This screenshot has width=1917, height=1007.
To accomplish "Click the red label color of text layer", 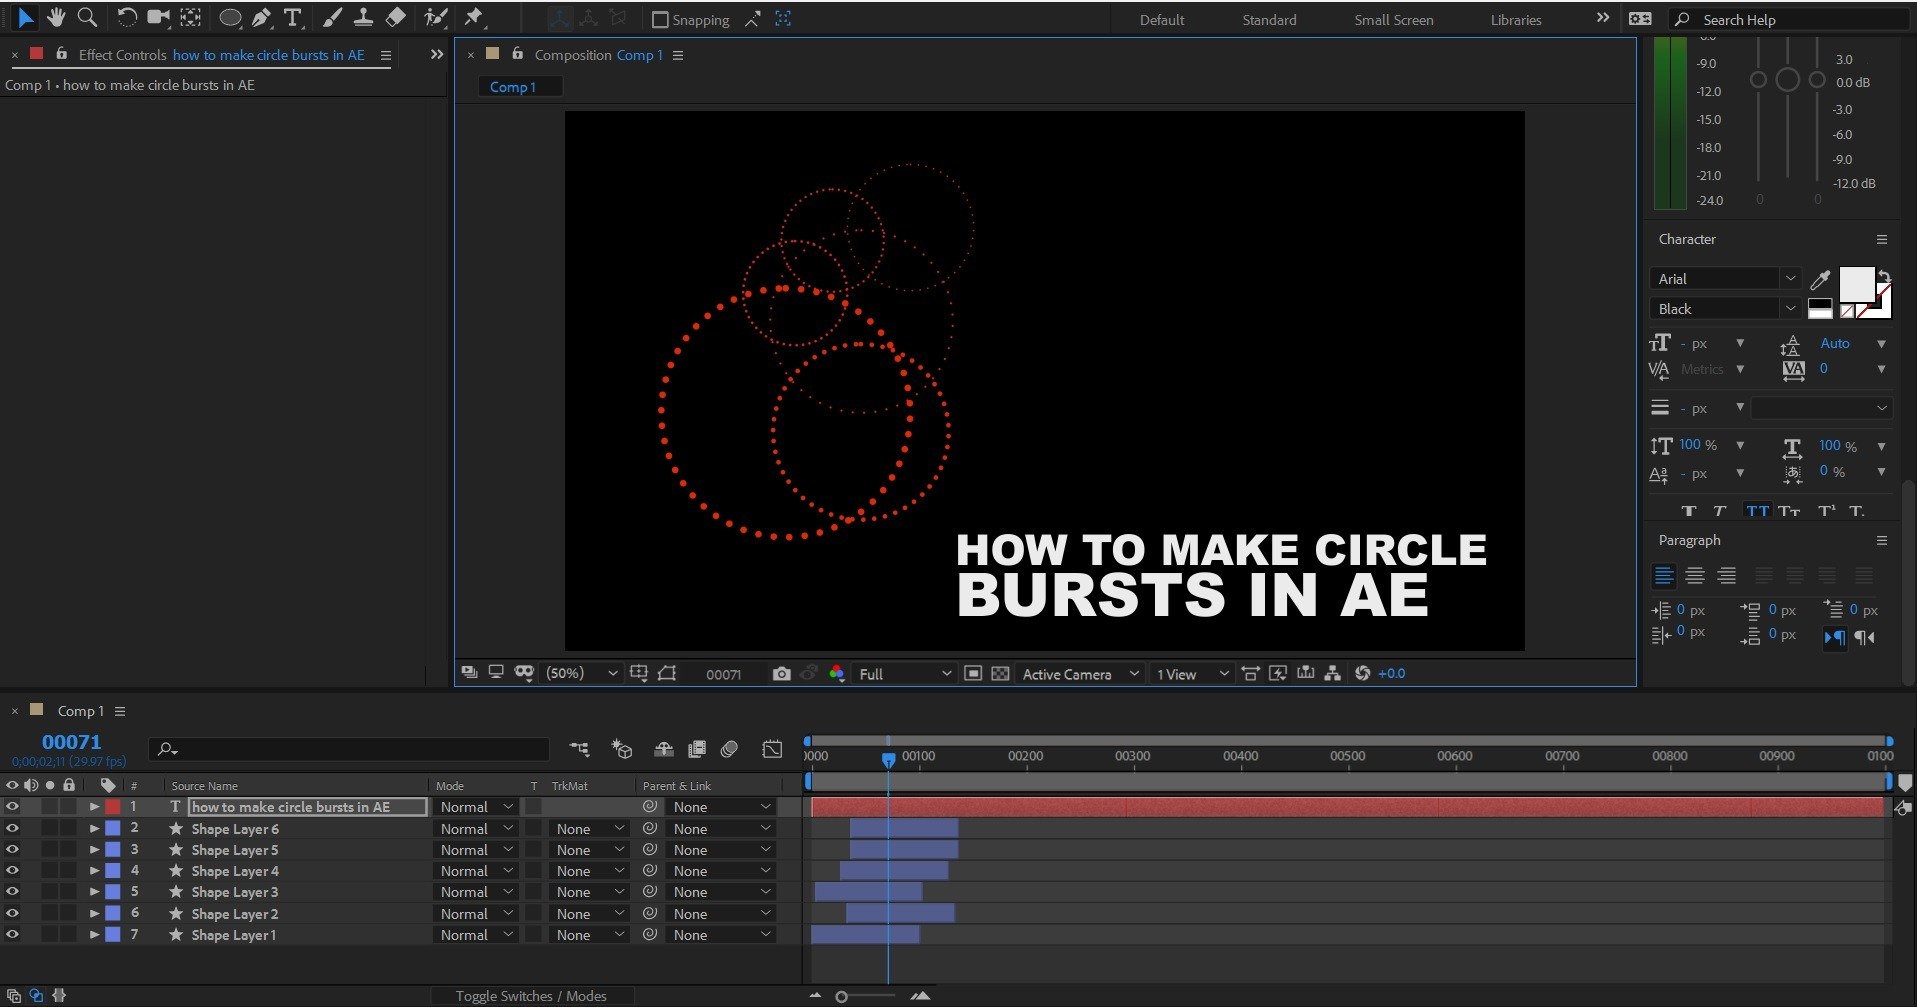I will [113, 807].
